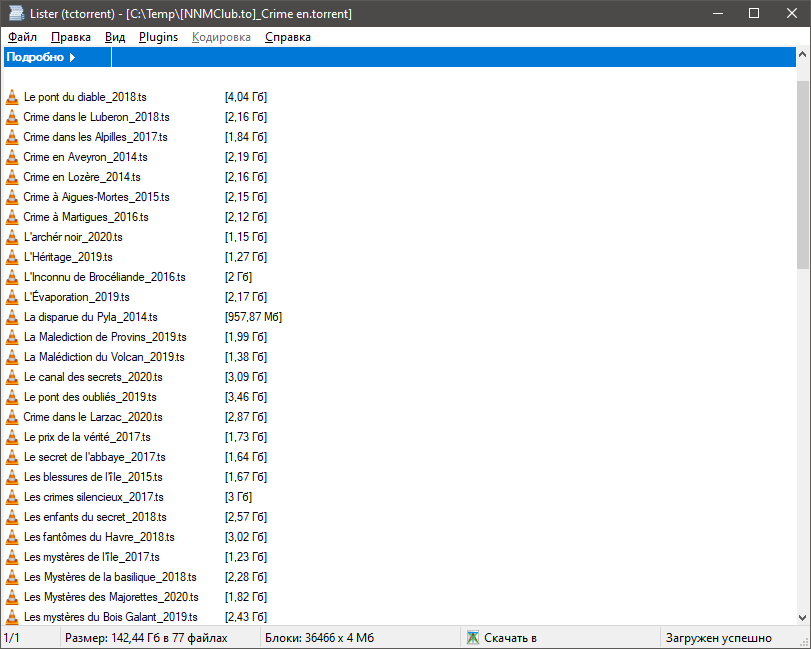Click VLC icon beside Le canal des secrets_2020.ts
811x649 pixels.
[12, 377]
